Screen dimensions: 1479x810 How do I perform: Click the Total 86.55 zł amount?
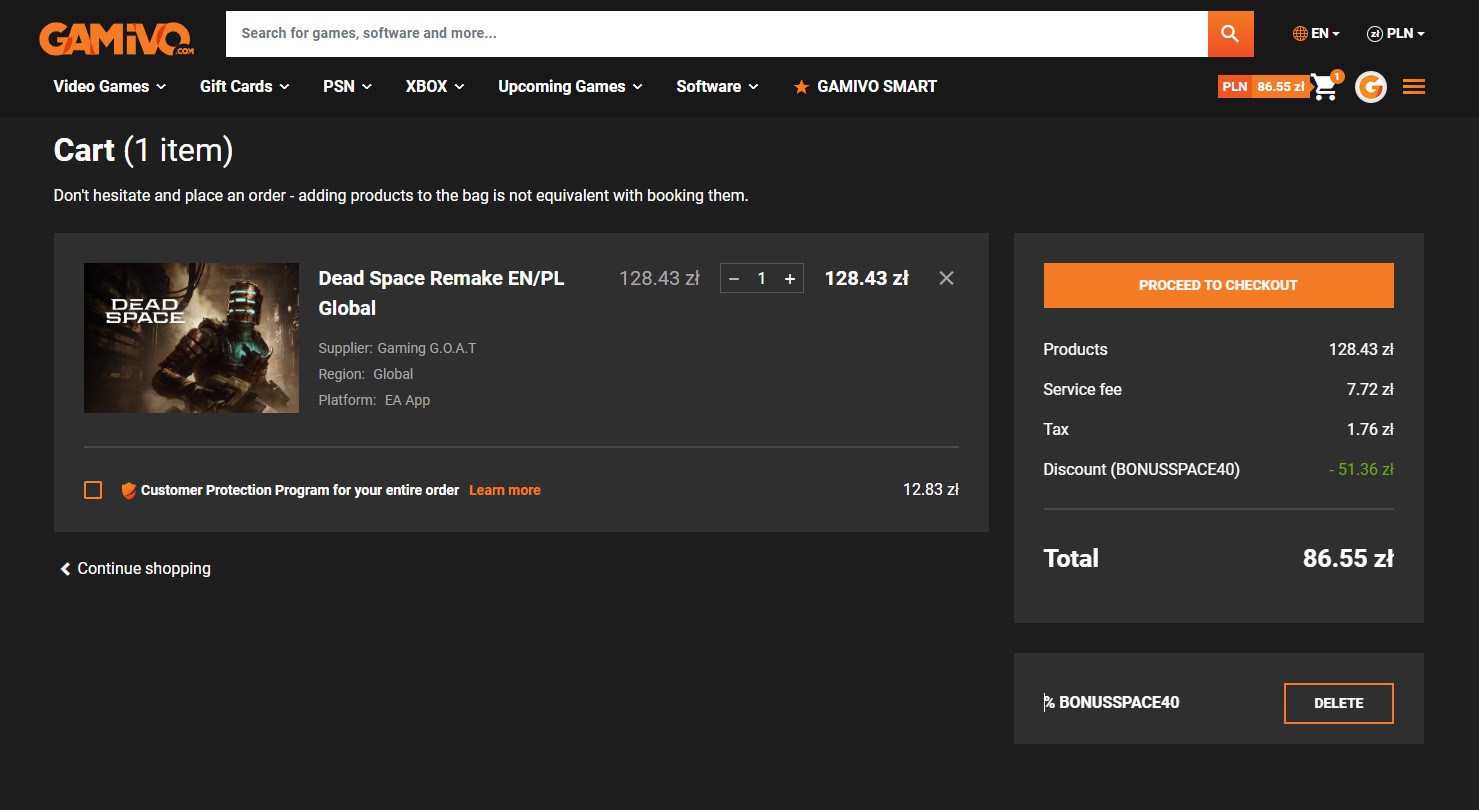pyautogui.click(x=1348, y=558)
